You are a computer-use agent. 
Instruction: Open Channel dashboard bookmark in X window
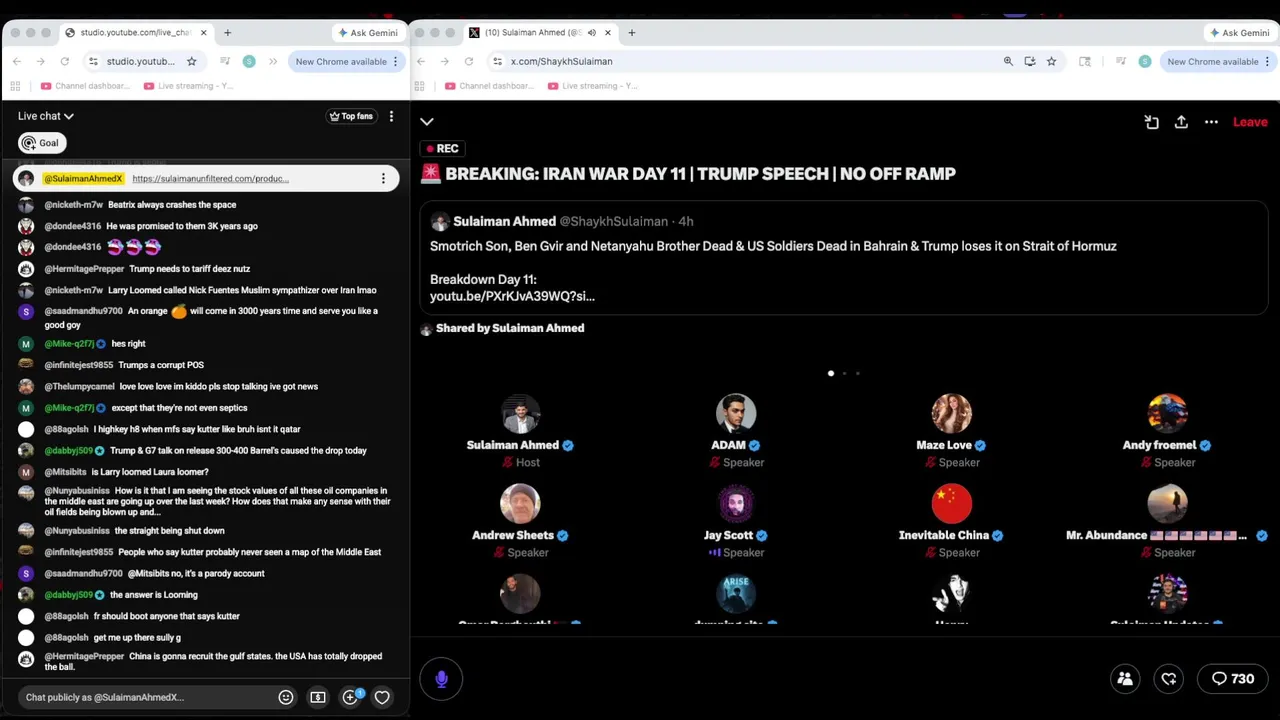point(489,86)
